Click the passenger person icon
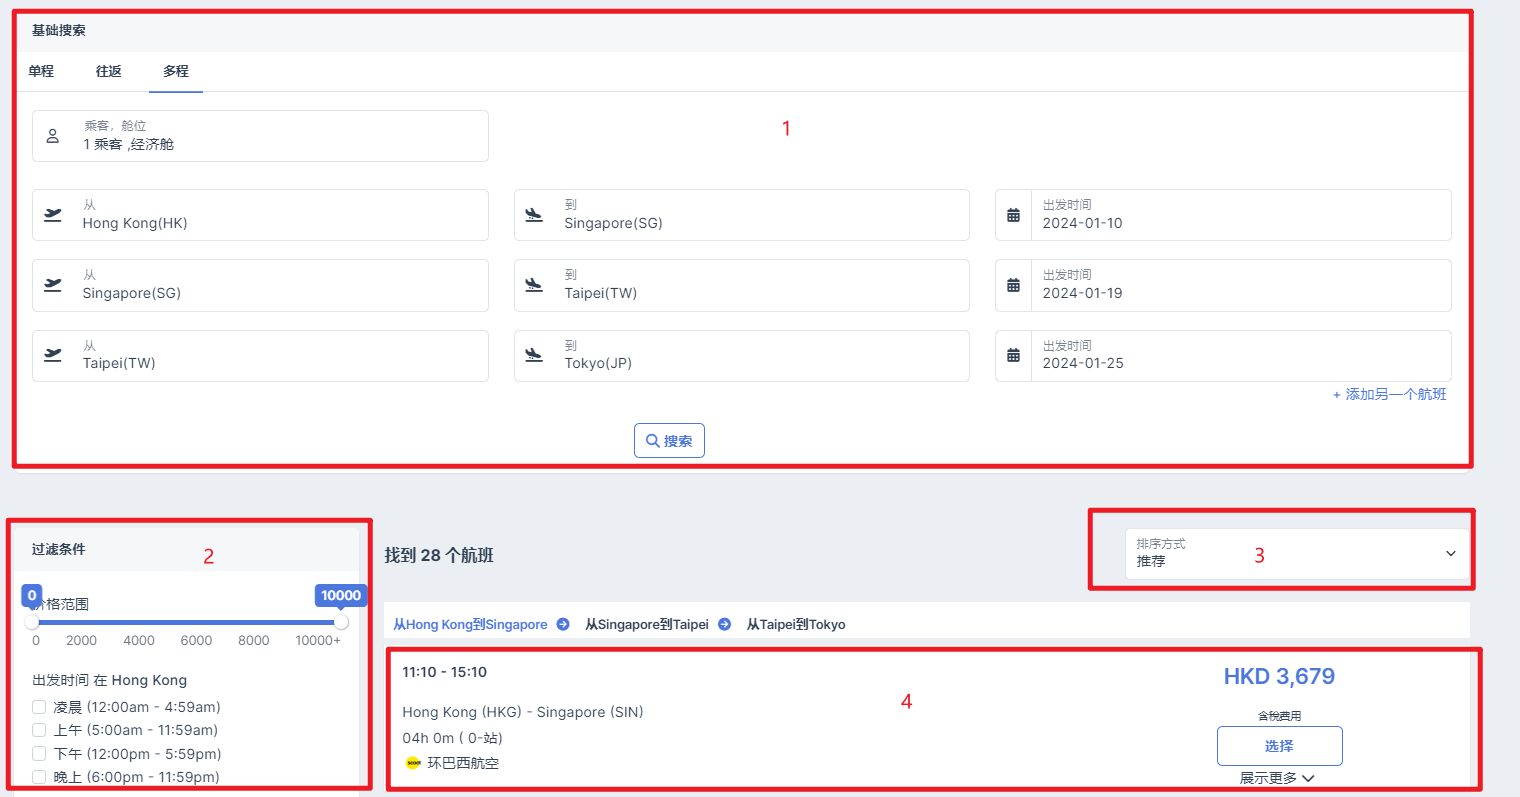The width and height of the screenshot is (1520, 797). pyautogui.click(x=53, y=136)
